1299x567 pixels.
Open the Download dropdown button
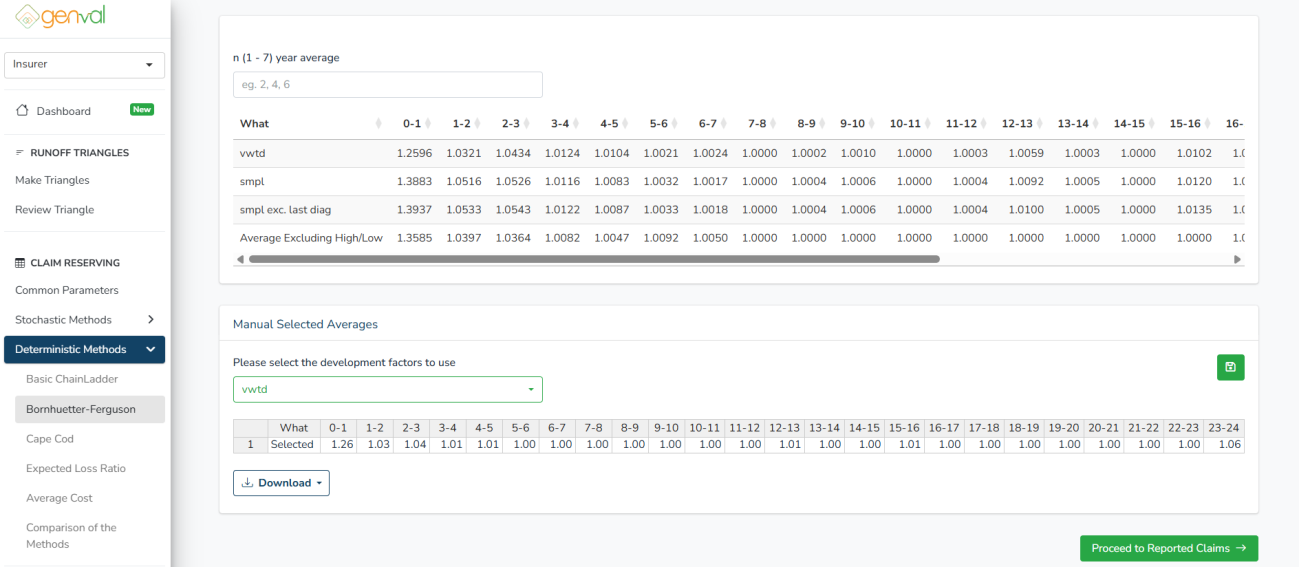tap(281, 483)
